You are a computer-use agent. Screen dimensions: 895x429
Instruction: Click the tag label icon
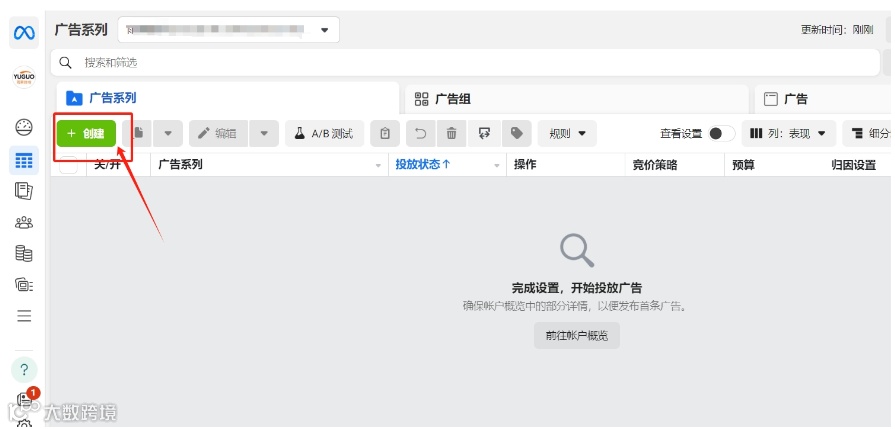click(517, 133)
